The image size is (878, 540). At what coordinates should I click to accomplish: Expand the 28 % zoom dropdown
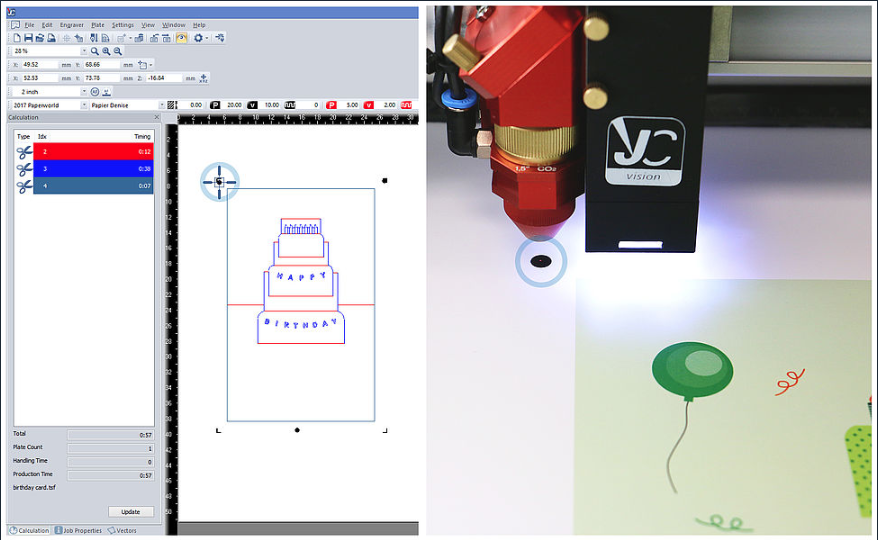click(x=84, y=51)
